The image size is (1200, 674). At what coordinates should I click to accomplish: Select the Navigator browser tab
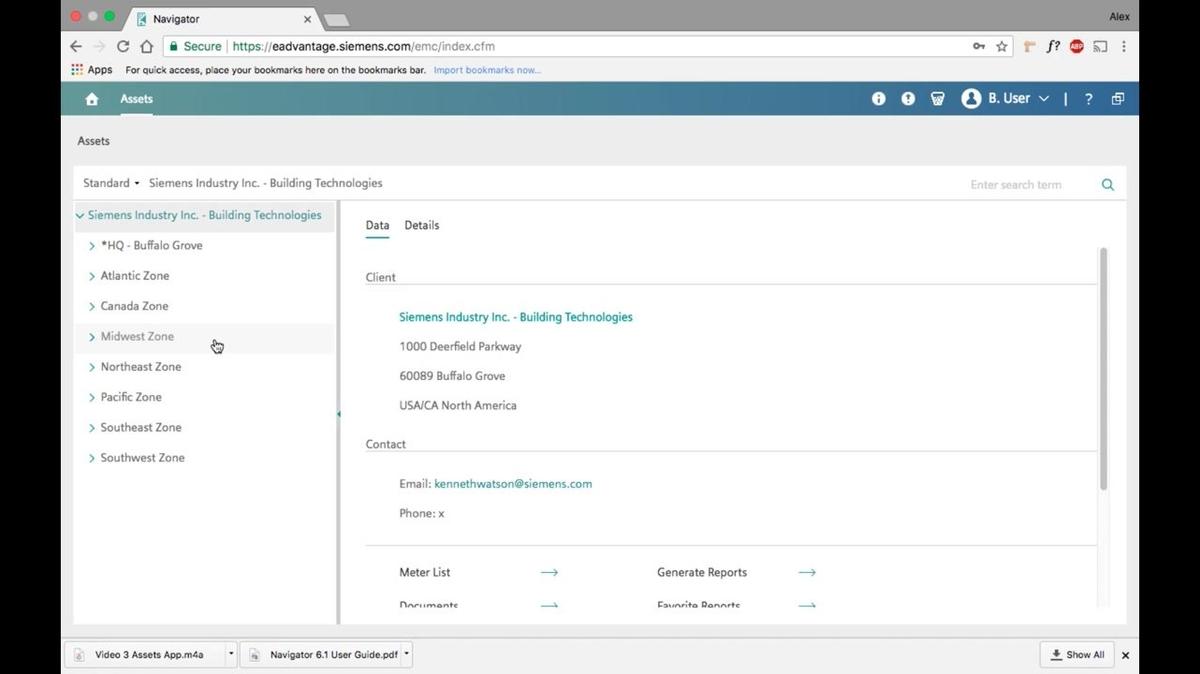coord(220,19)
